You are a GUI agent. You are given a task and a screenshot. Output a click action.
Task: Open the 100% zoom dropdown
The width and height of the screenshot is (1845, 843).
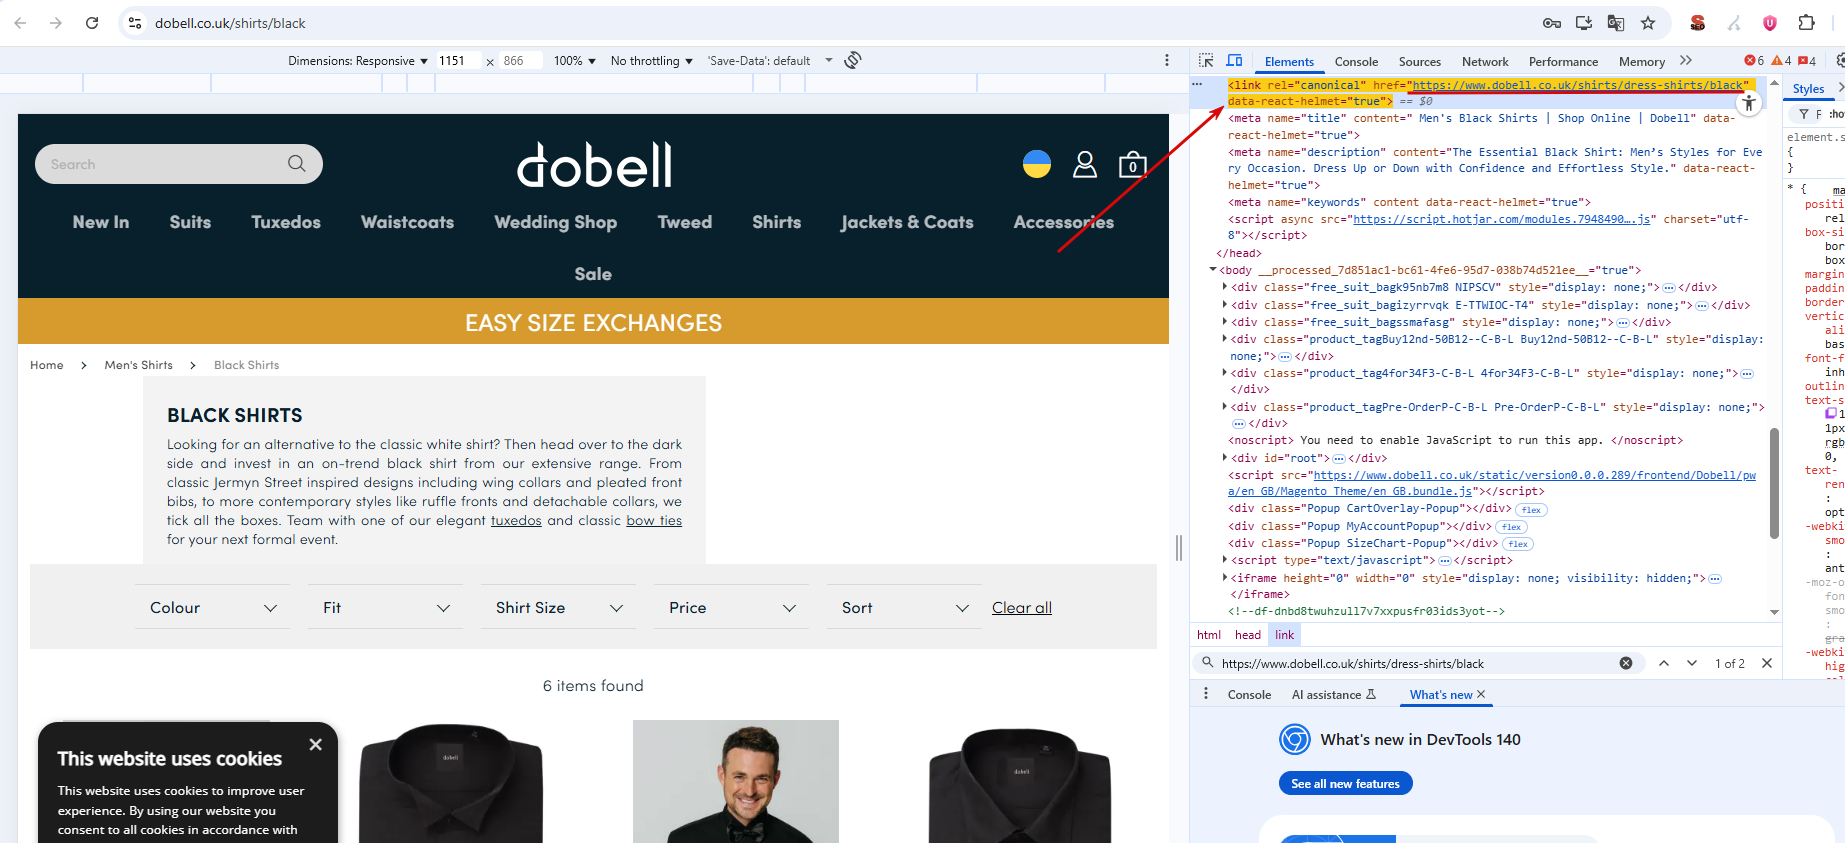tap(575, 61)
